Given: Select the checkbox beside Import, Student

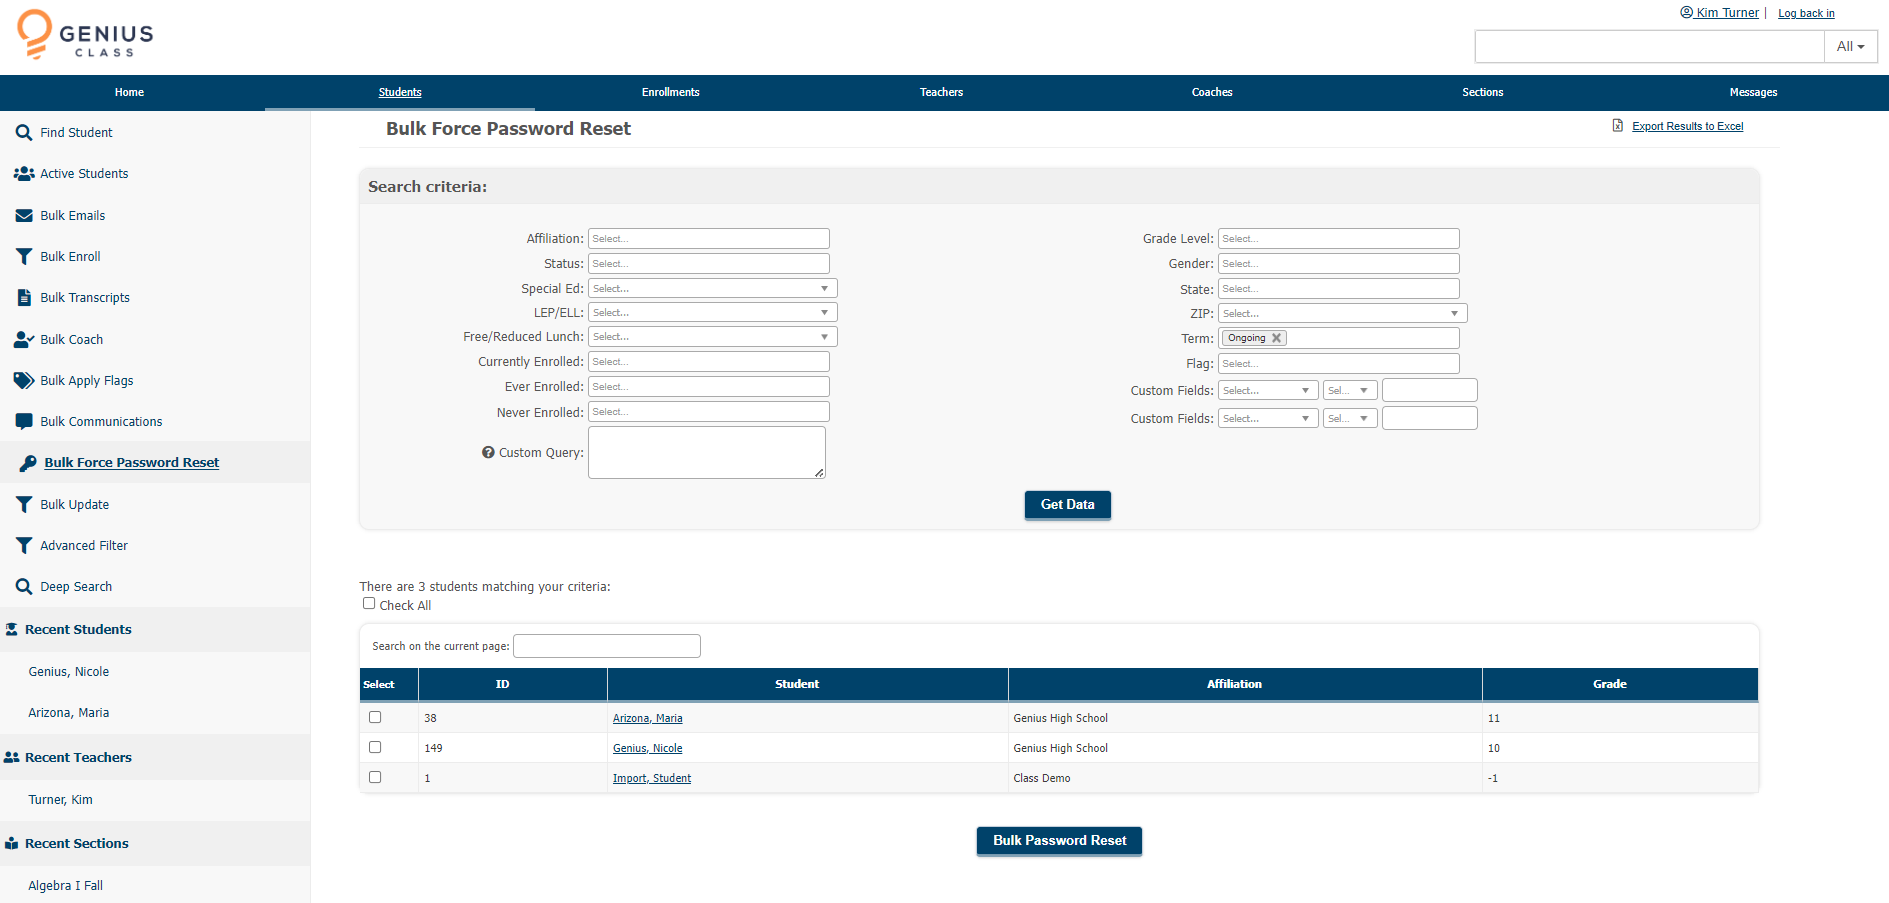Looking at the screenshot, I should (375, 777).
